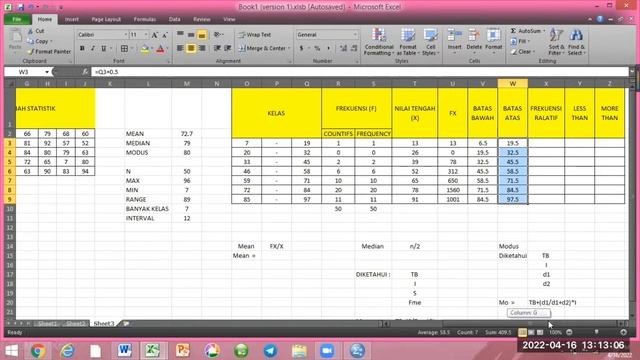Switch to the Insert tab

(x=72, y=19)
